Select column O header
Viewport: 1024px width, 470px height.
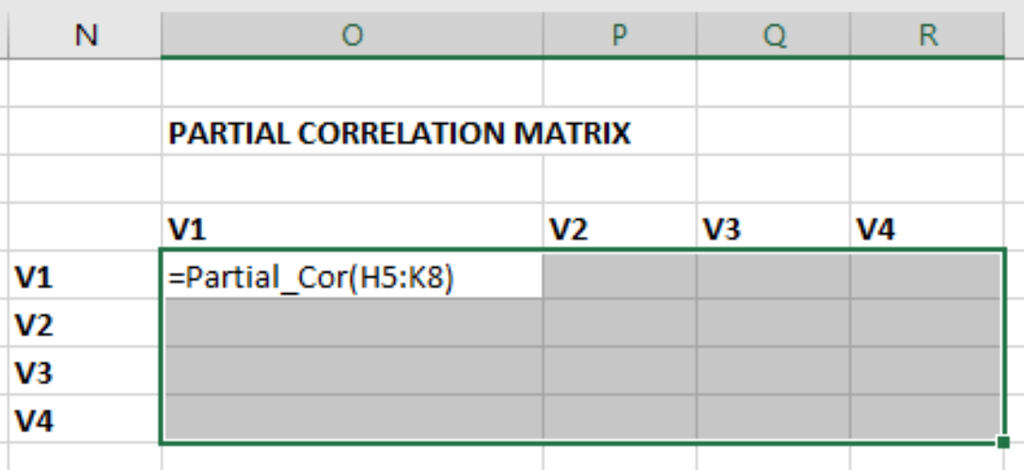click(352, 35)
